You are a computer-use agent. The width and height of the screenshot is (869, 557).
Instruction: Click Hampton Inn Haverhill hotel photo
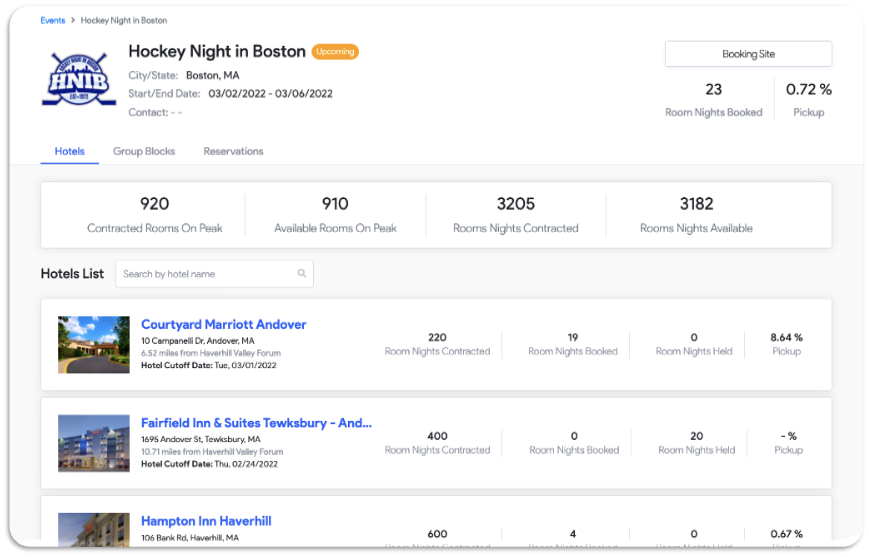pos(94,530)
